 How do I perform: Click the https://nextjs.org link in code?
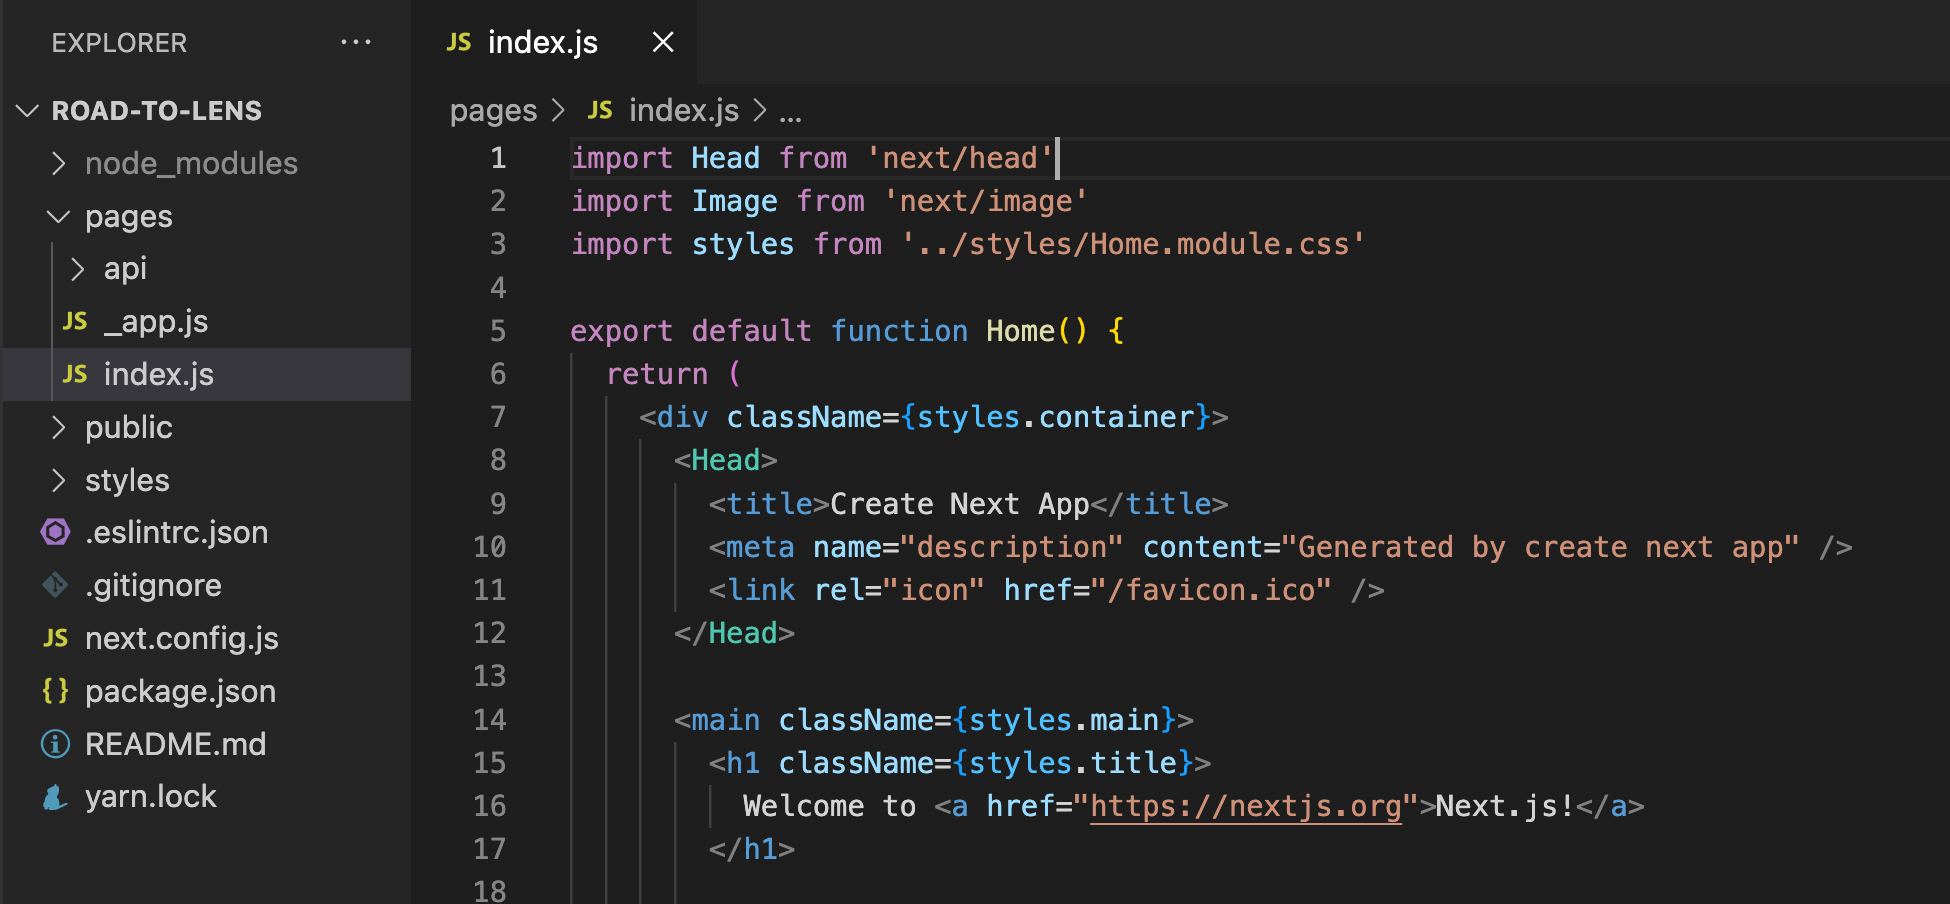[x=1246, y=806]
